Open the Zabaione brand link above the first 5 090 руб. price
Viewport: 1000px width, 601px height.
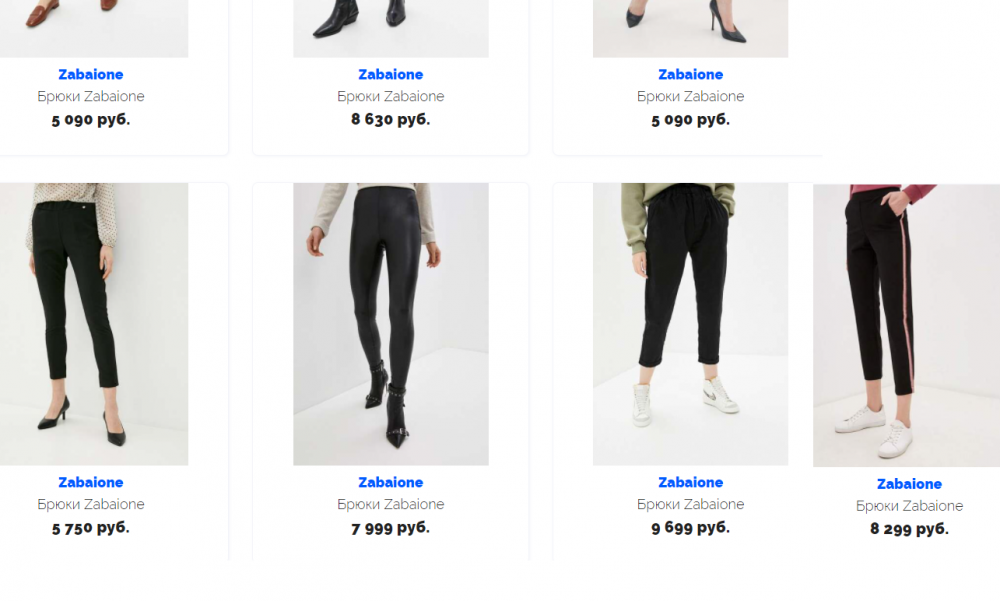[x=91, y=75]
